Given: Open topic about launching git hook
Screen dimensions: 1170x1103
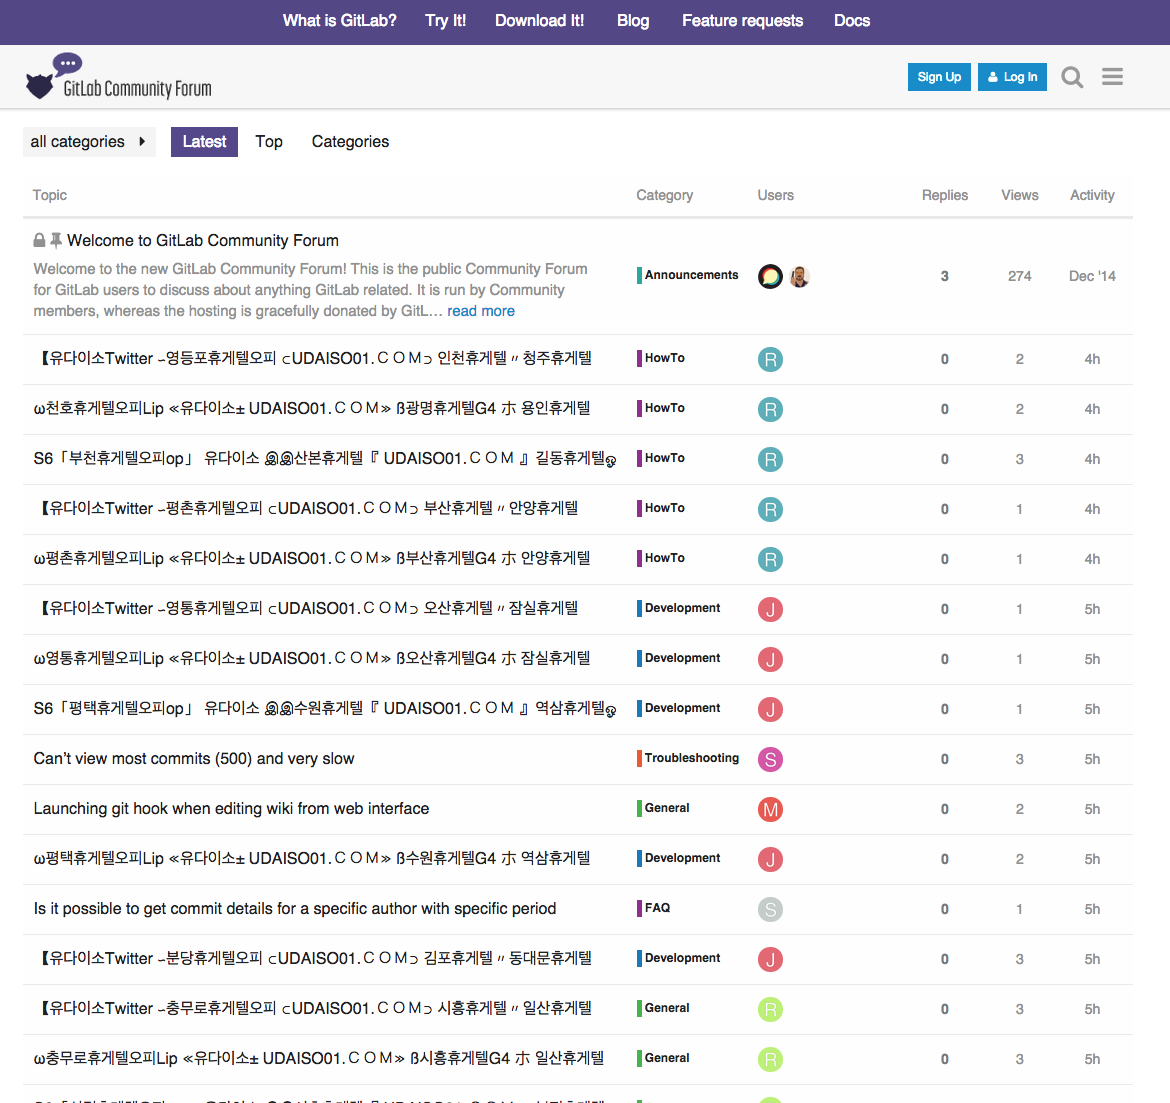Looking at the screenshot, I should coord(231,808).
